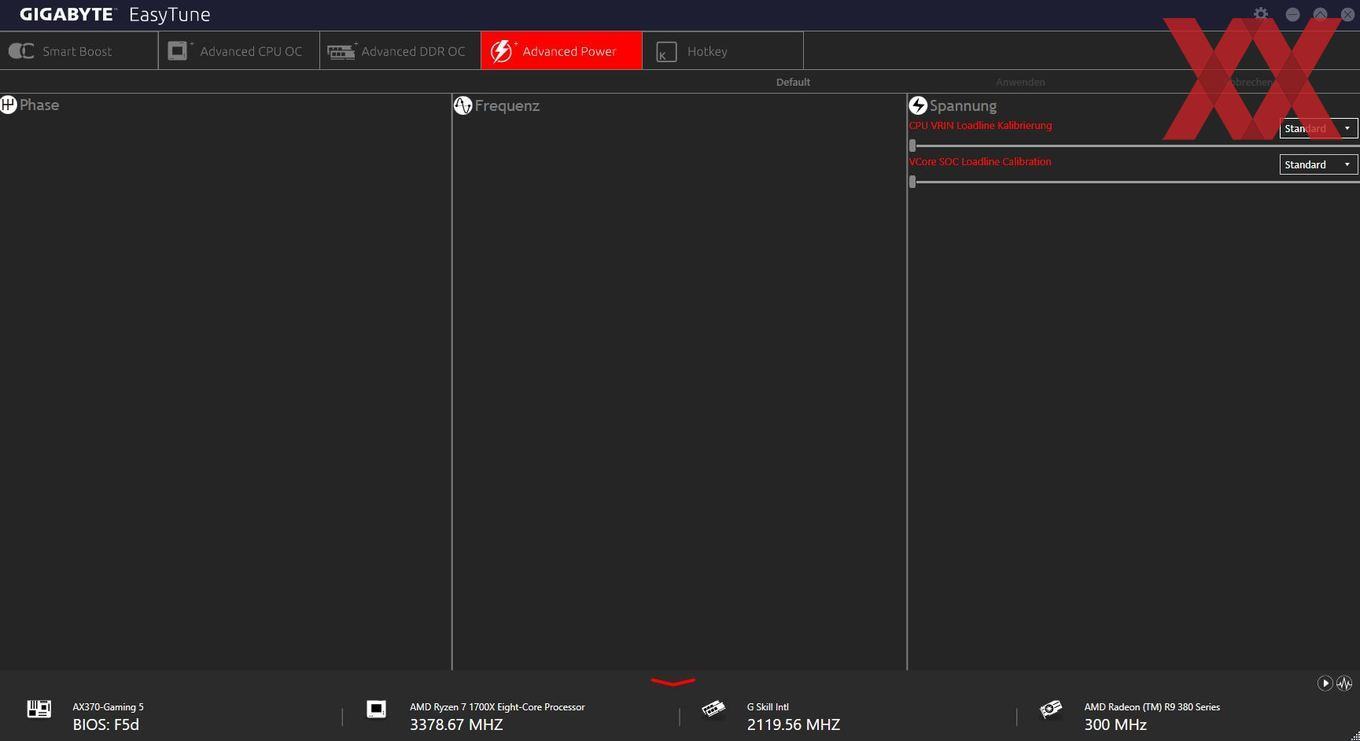Click the motherboard icon in status bar
Image resolution: width=1360 pixels, height=741 pixels.
pyautogui.click(x=39, y=709)
